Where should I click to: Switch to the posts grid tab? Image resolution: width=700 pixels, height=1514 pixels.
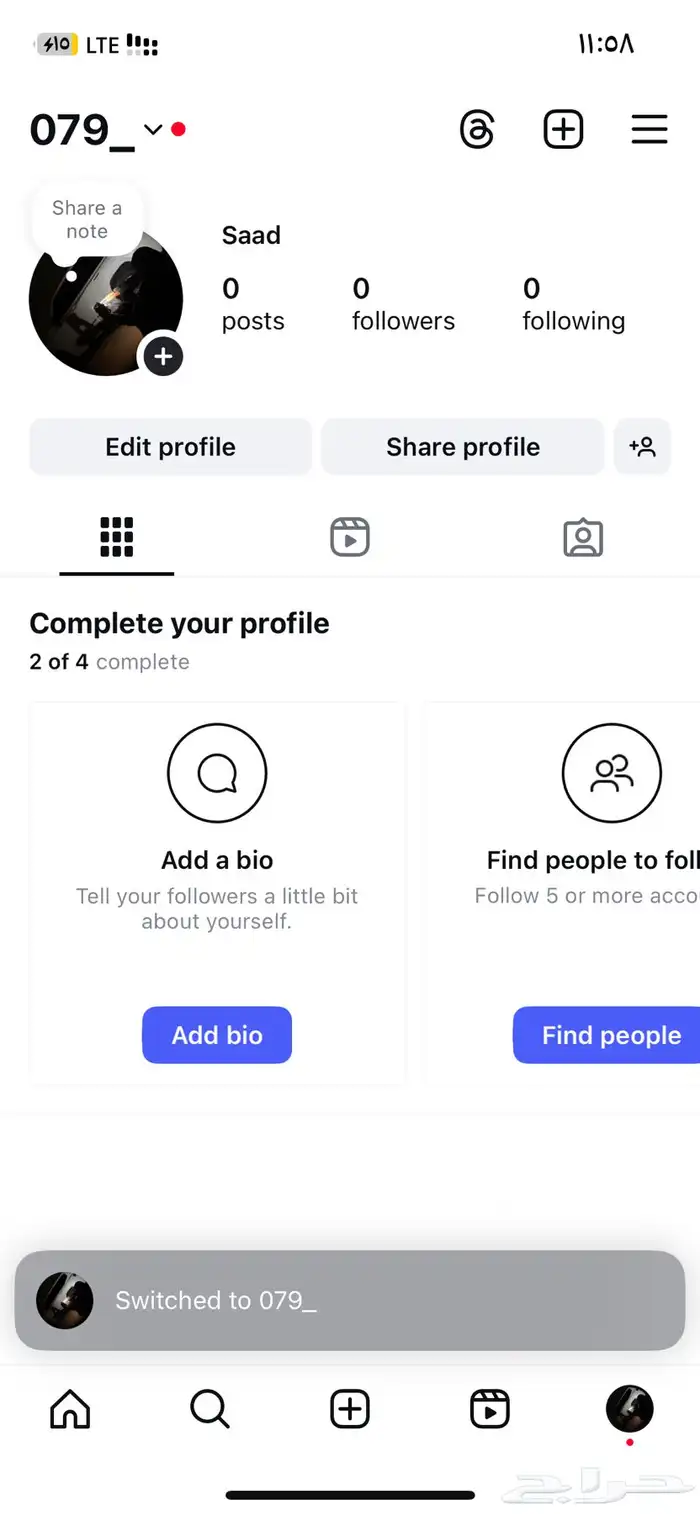click(117, 538)
